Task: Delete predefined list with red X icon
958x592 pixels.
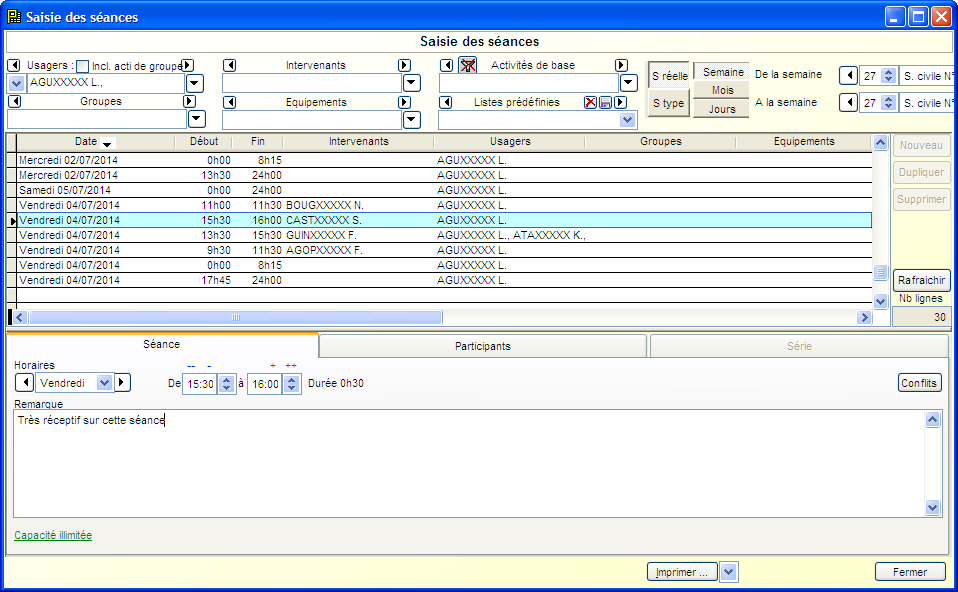Action: pyautogui.click(x=590, y=102)
